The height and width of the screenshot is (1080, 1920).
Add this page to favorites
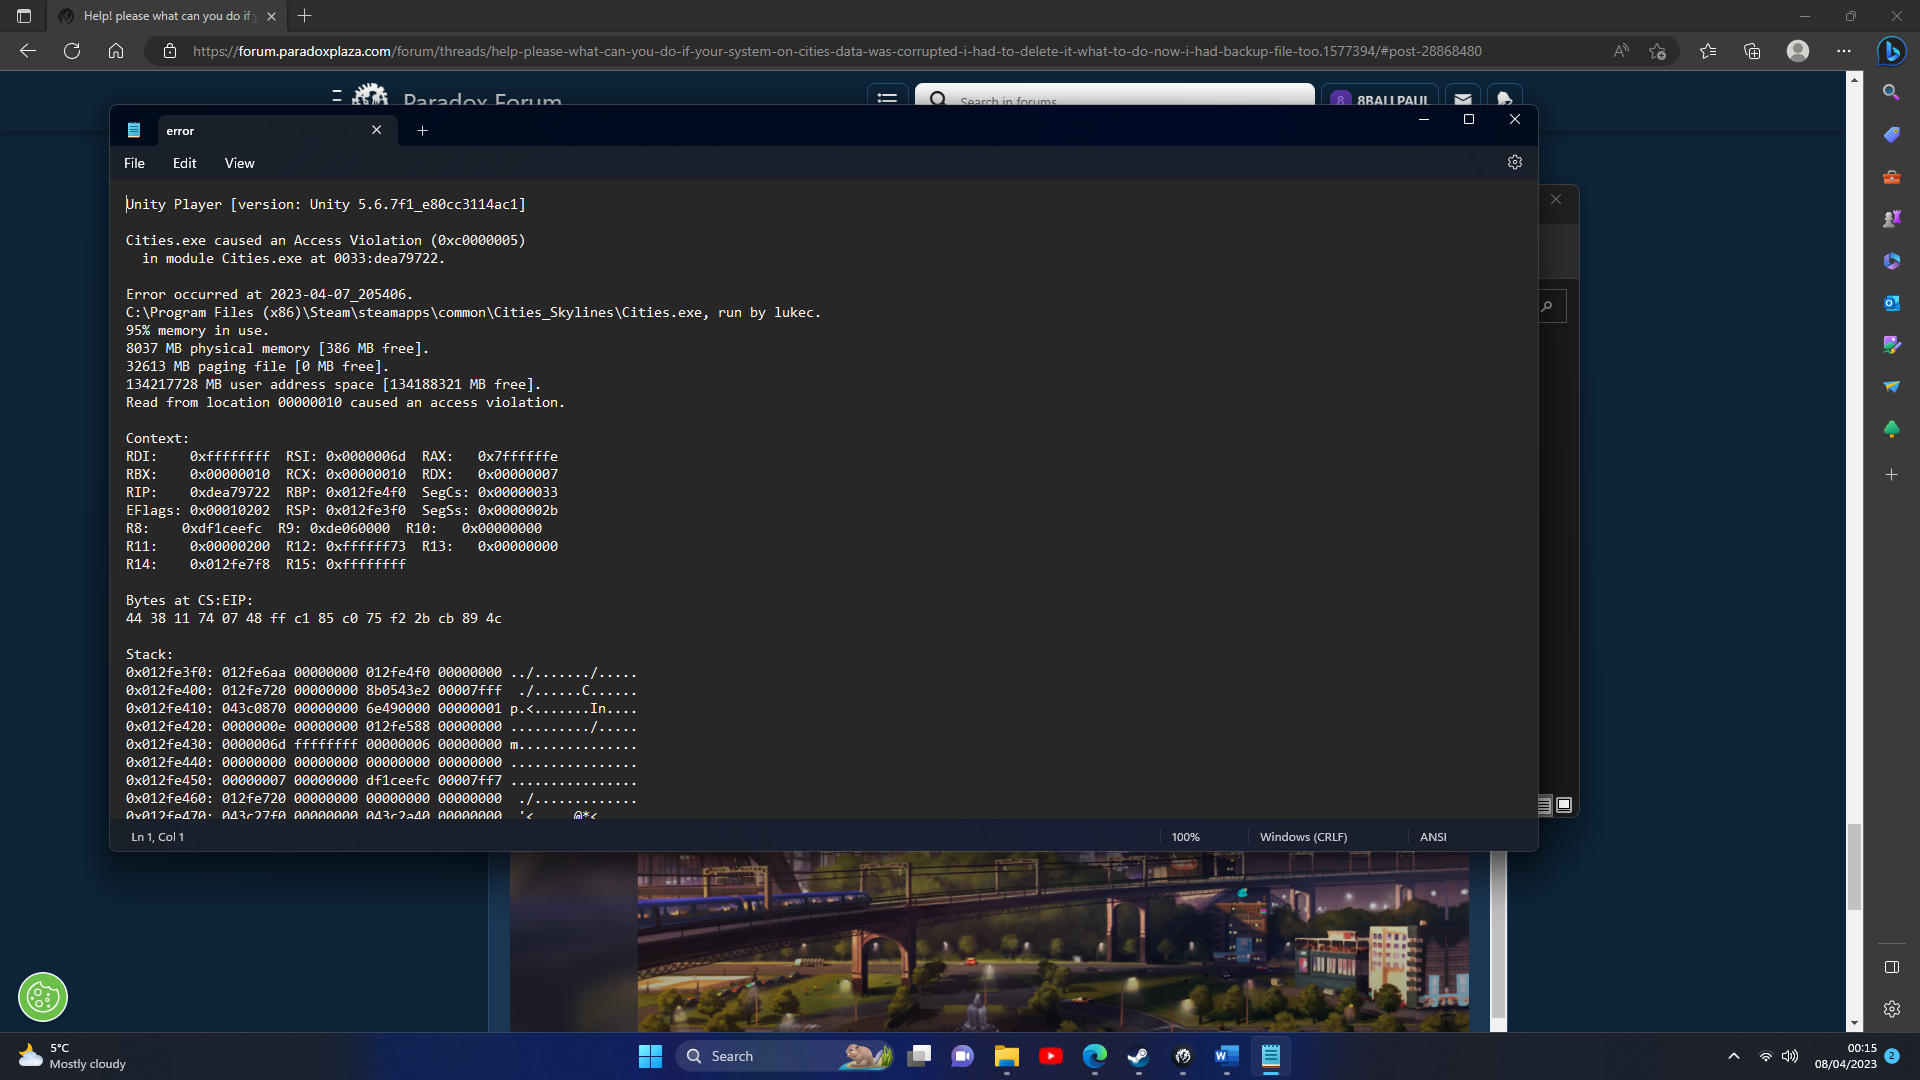1658,51
